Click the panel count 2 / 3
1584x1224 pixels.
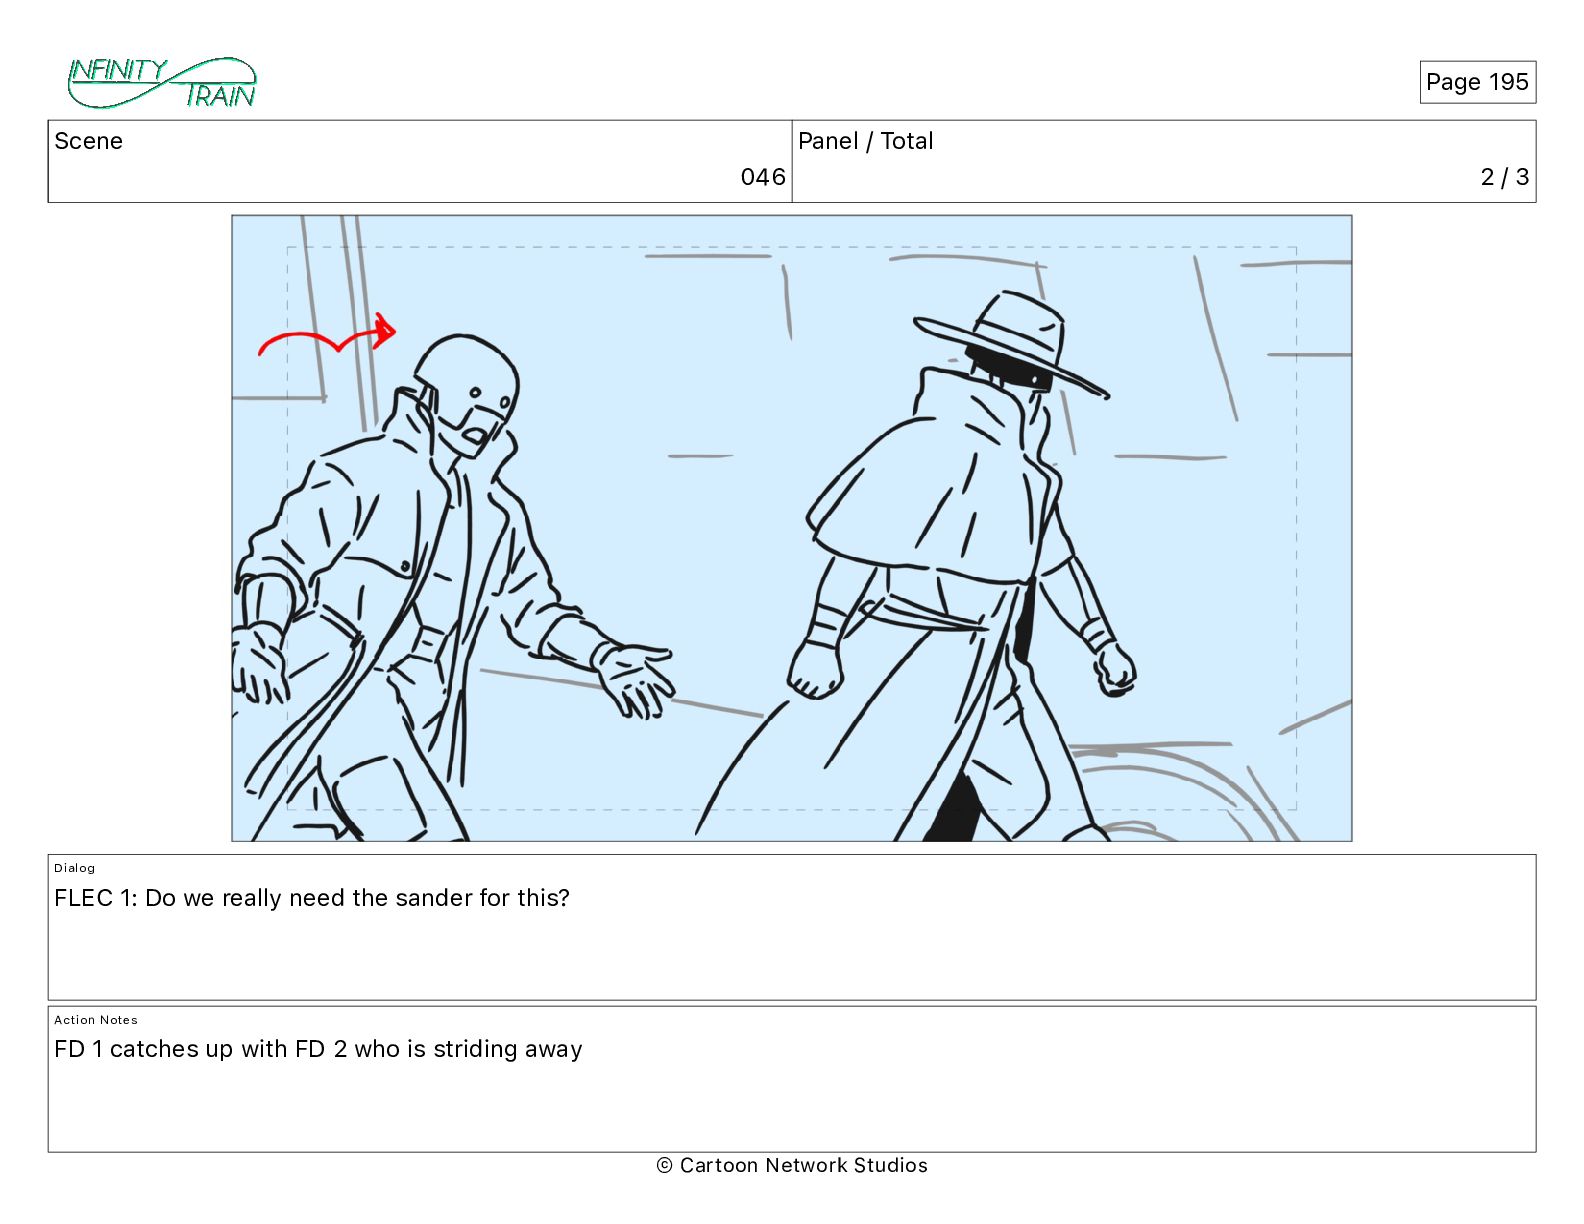[1504, 177]
